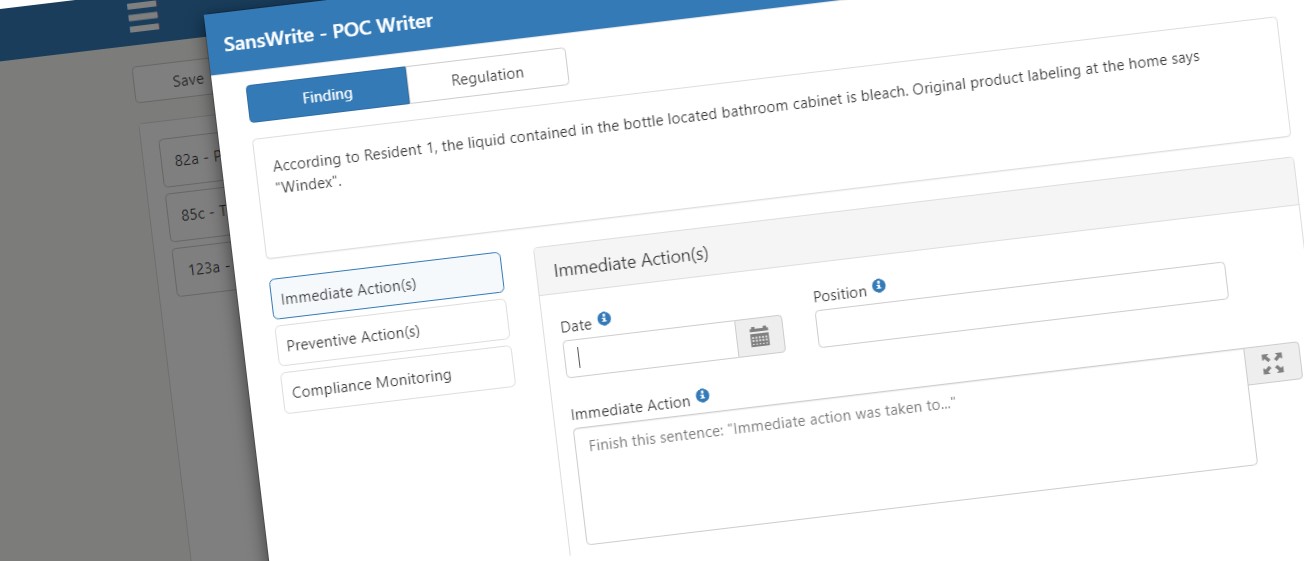Select the 123a violation item
The width and height of the screenshot is (1304, 561).
(x=196, y=269)
